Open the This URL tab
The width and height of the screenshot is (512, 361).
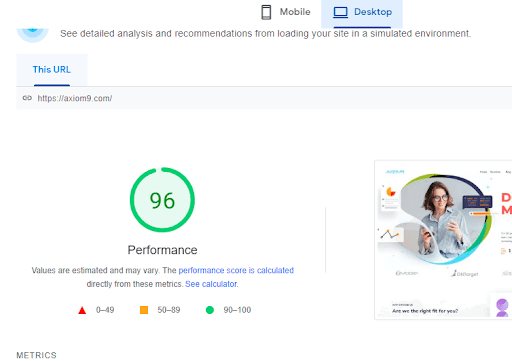pyautogui.click(x=52, y=70)
